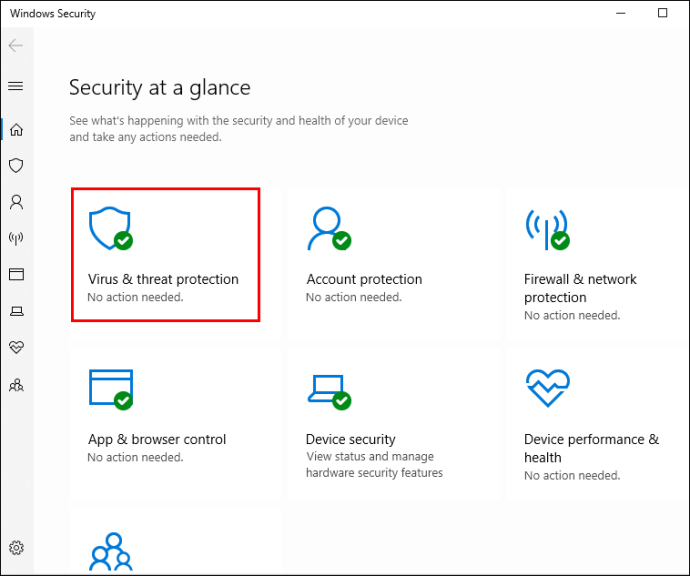Open App & browser window sidebar icon
This screenshot has height=576, width=690.
pyautogui.click(x=16, y=274)
